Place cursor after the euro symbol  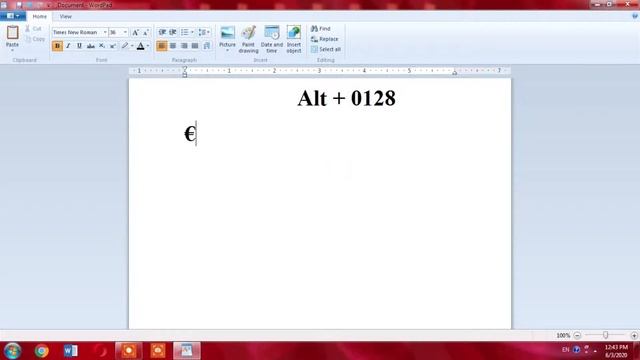pos(196,133)
